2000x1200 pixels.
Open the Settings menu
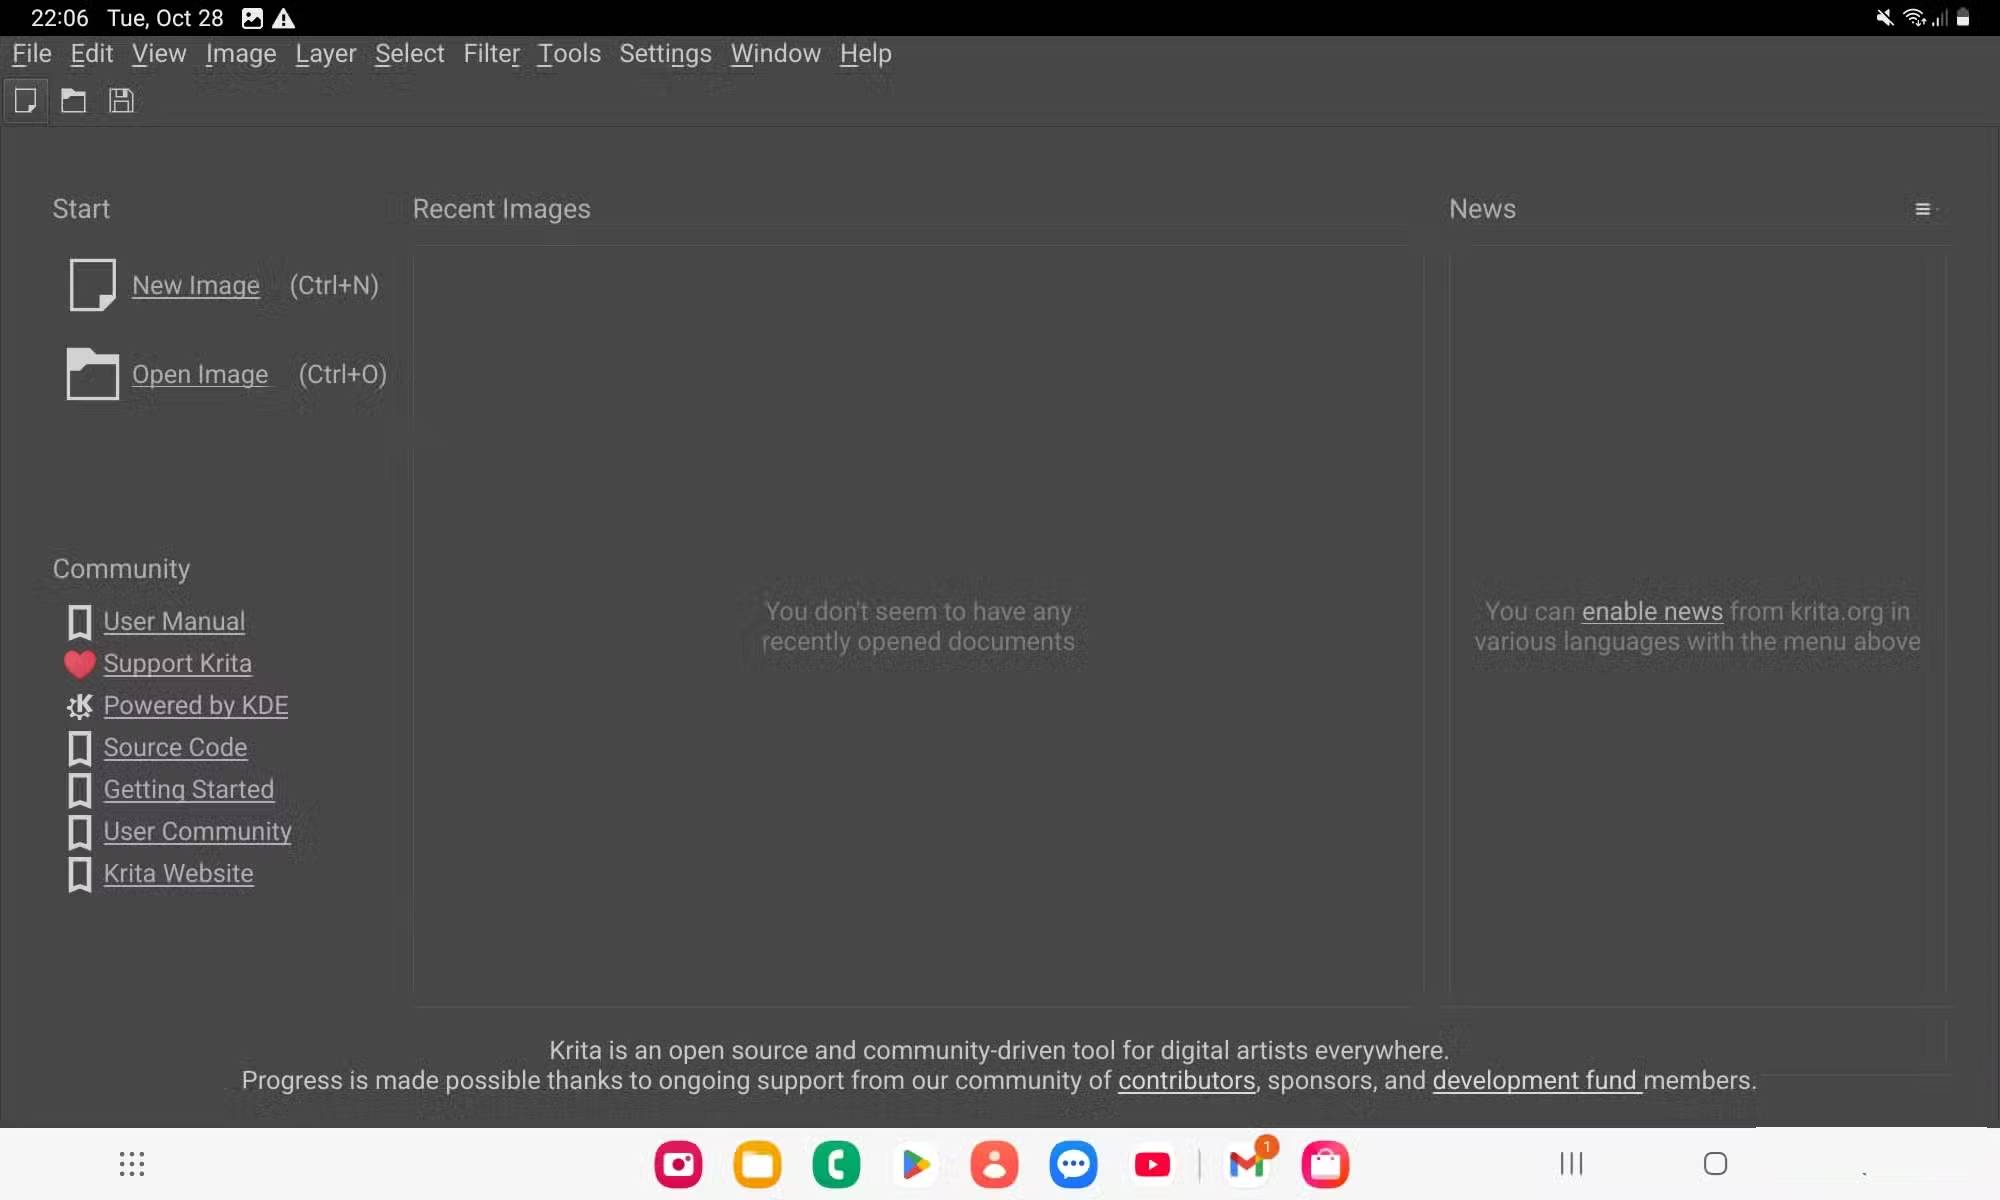(x=665, y=54)
